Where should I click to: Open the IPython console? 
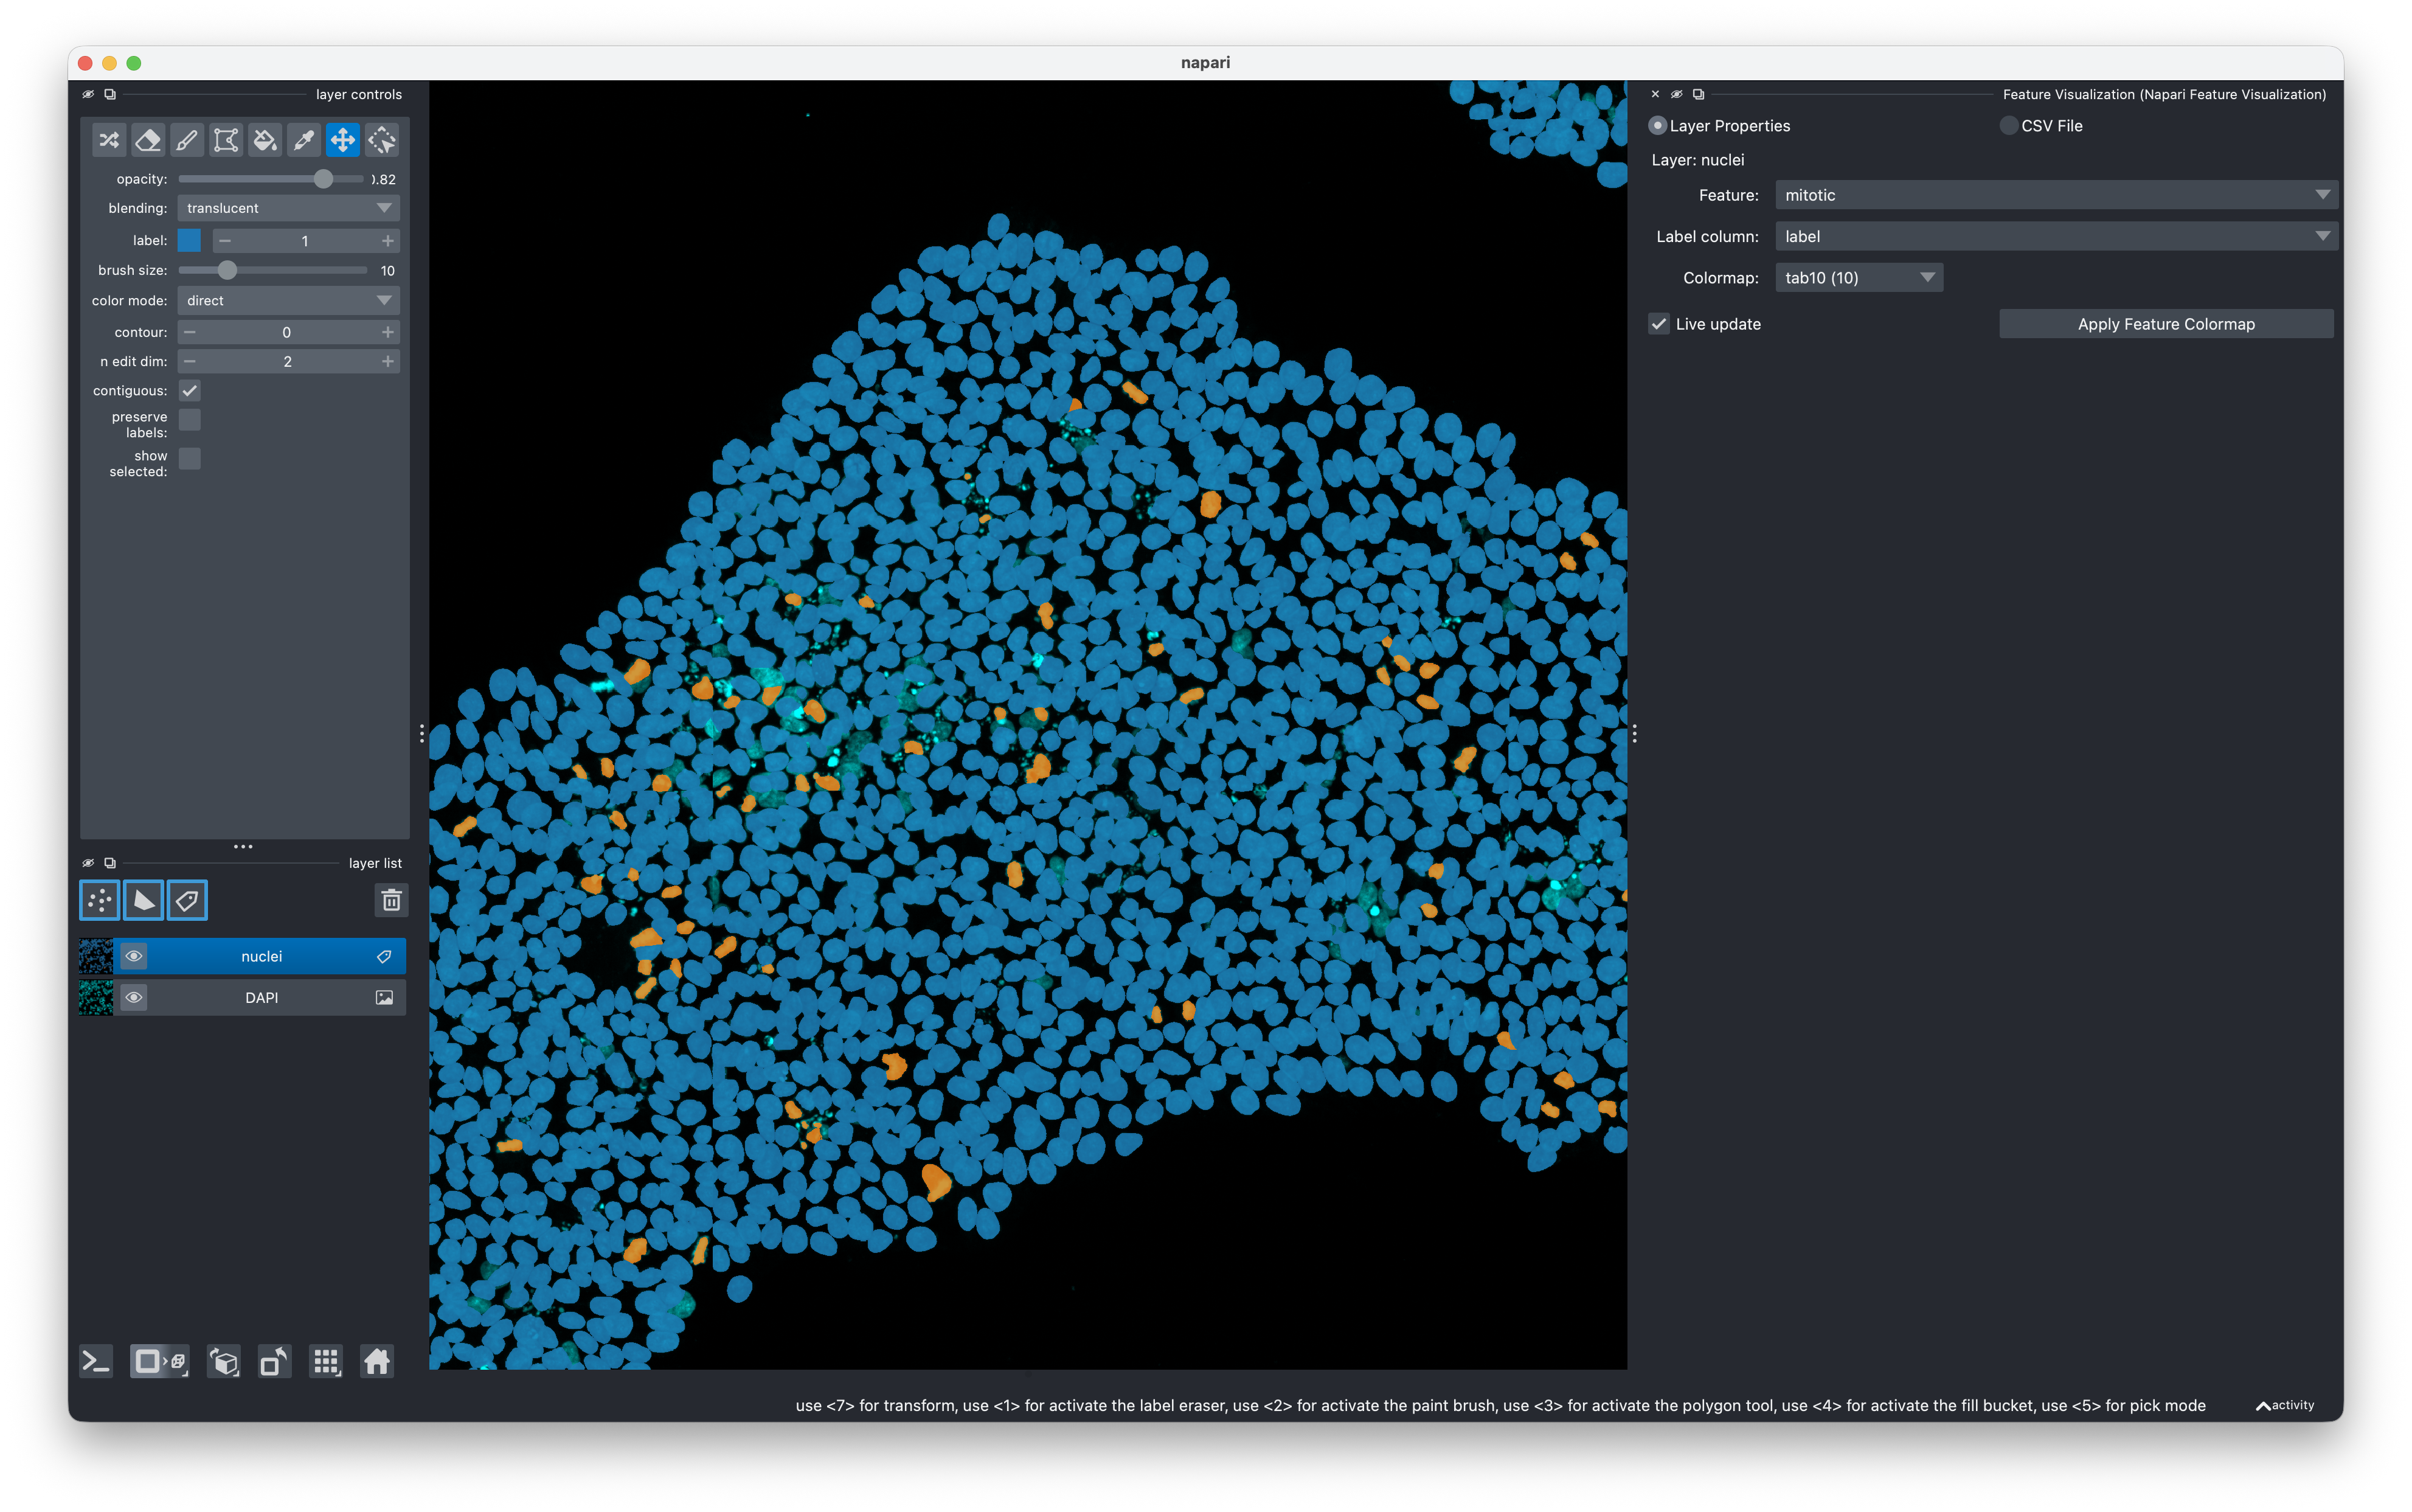(x=96, y=1362)
